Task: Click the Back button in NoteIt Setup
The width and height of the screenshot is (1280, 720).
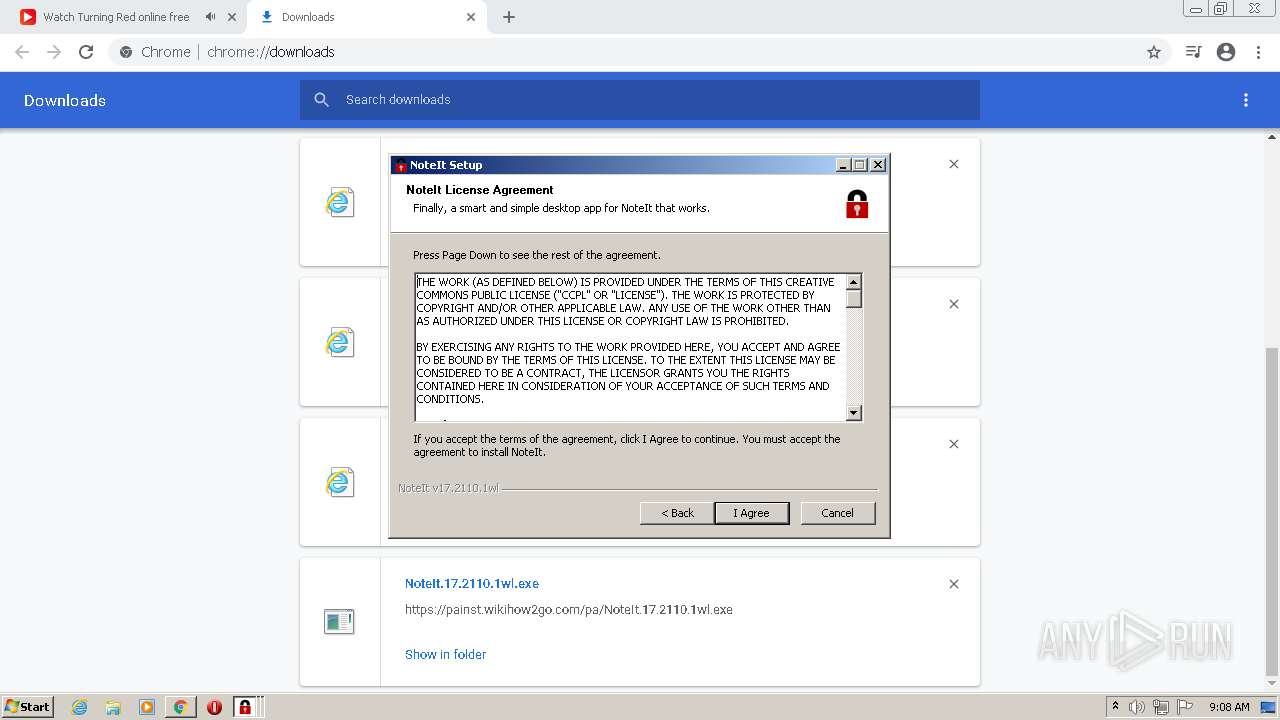Action: pos(677,513)
